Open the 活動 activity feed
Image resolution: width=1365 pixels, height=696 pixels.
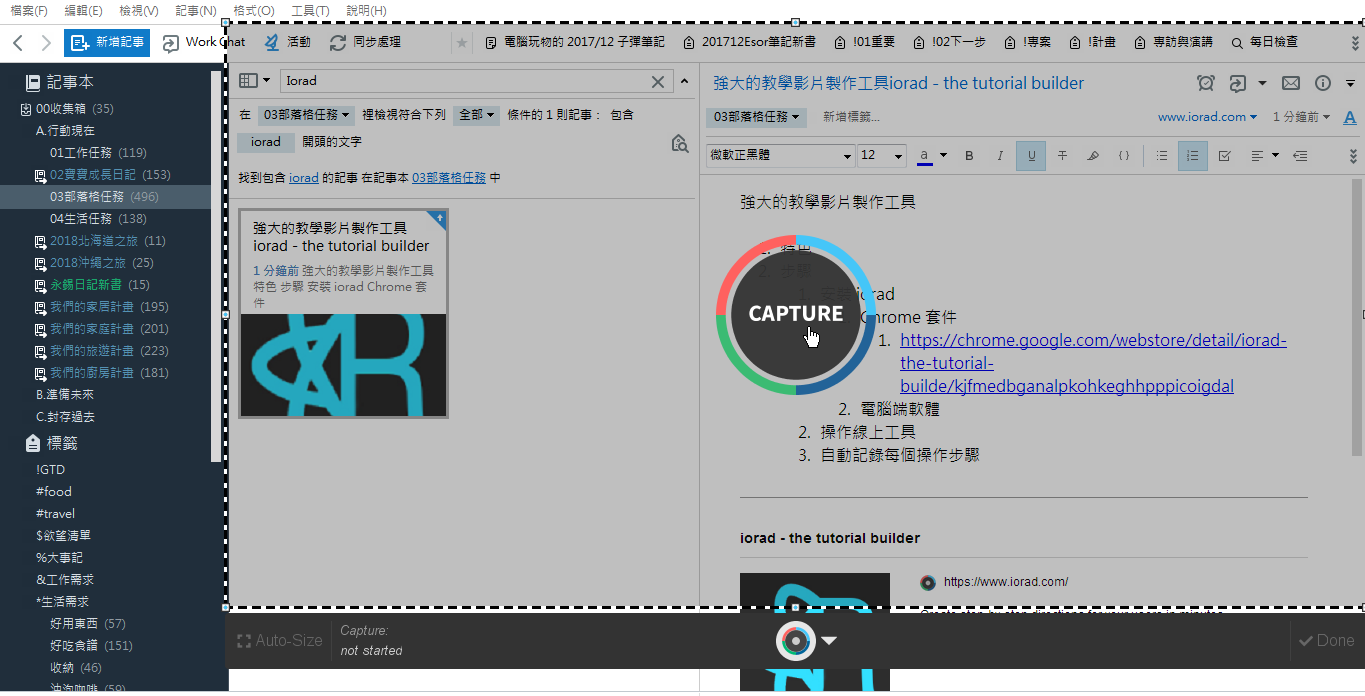(x=288, y=42)
